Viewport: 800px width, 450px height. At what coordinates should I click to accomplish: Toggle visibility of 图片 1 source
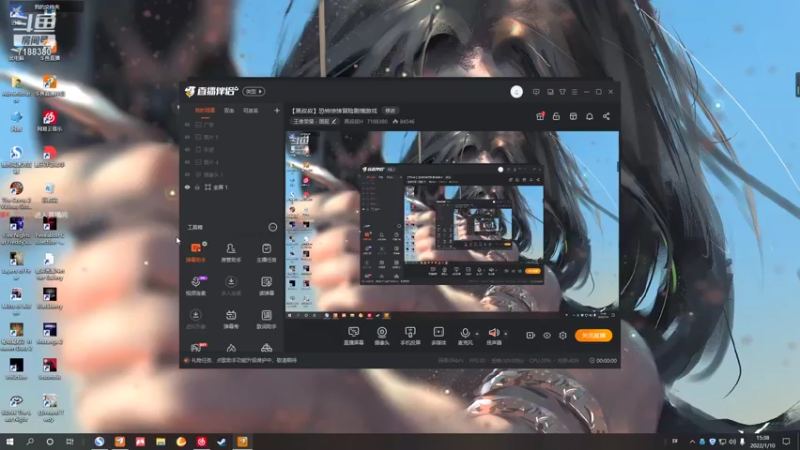click(x=187, y=137)
